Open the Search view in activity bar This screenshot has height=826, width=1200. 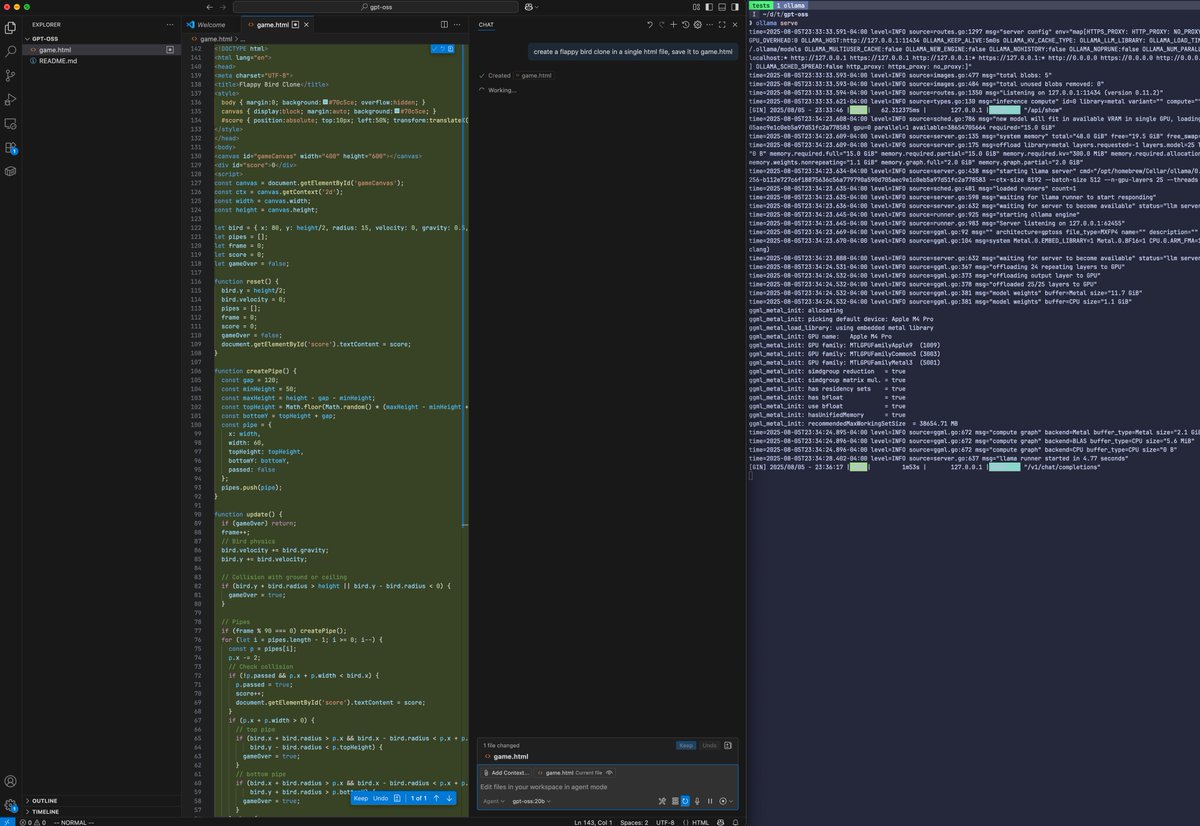click(11, 51)
